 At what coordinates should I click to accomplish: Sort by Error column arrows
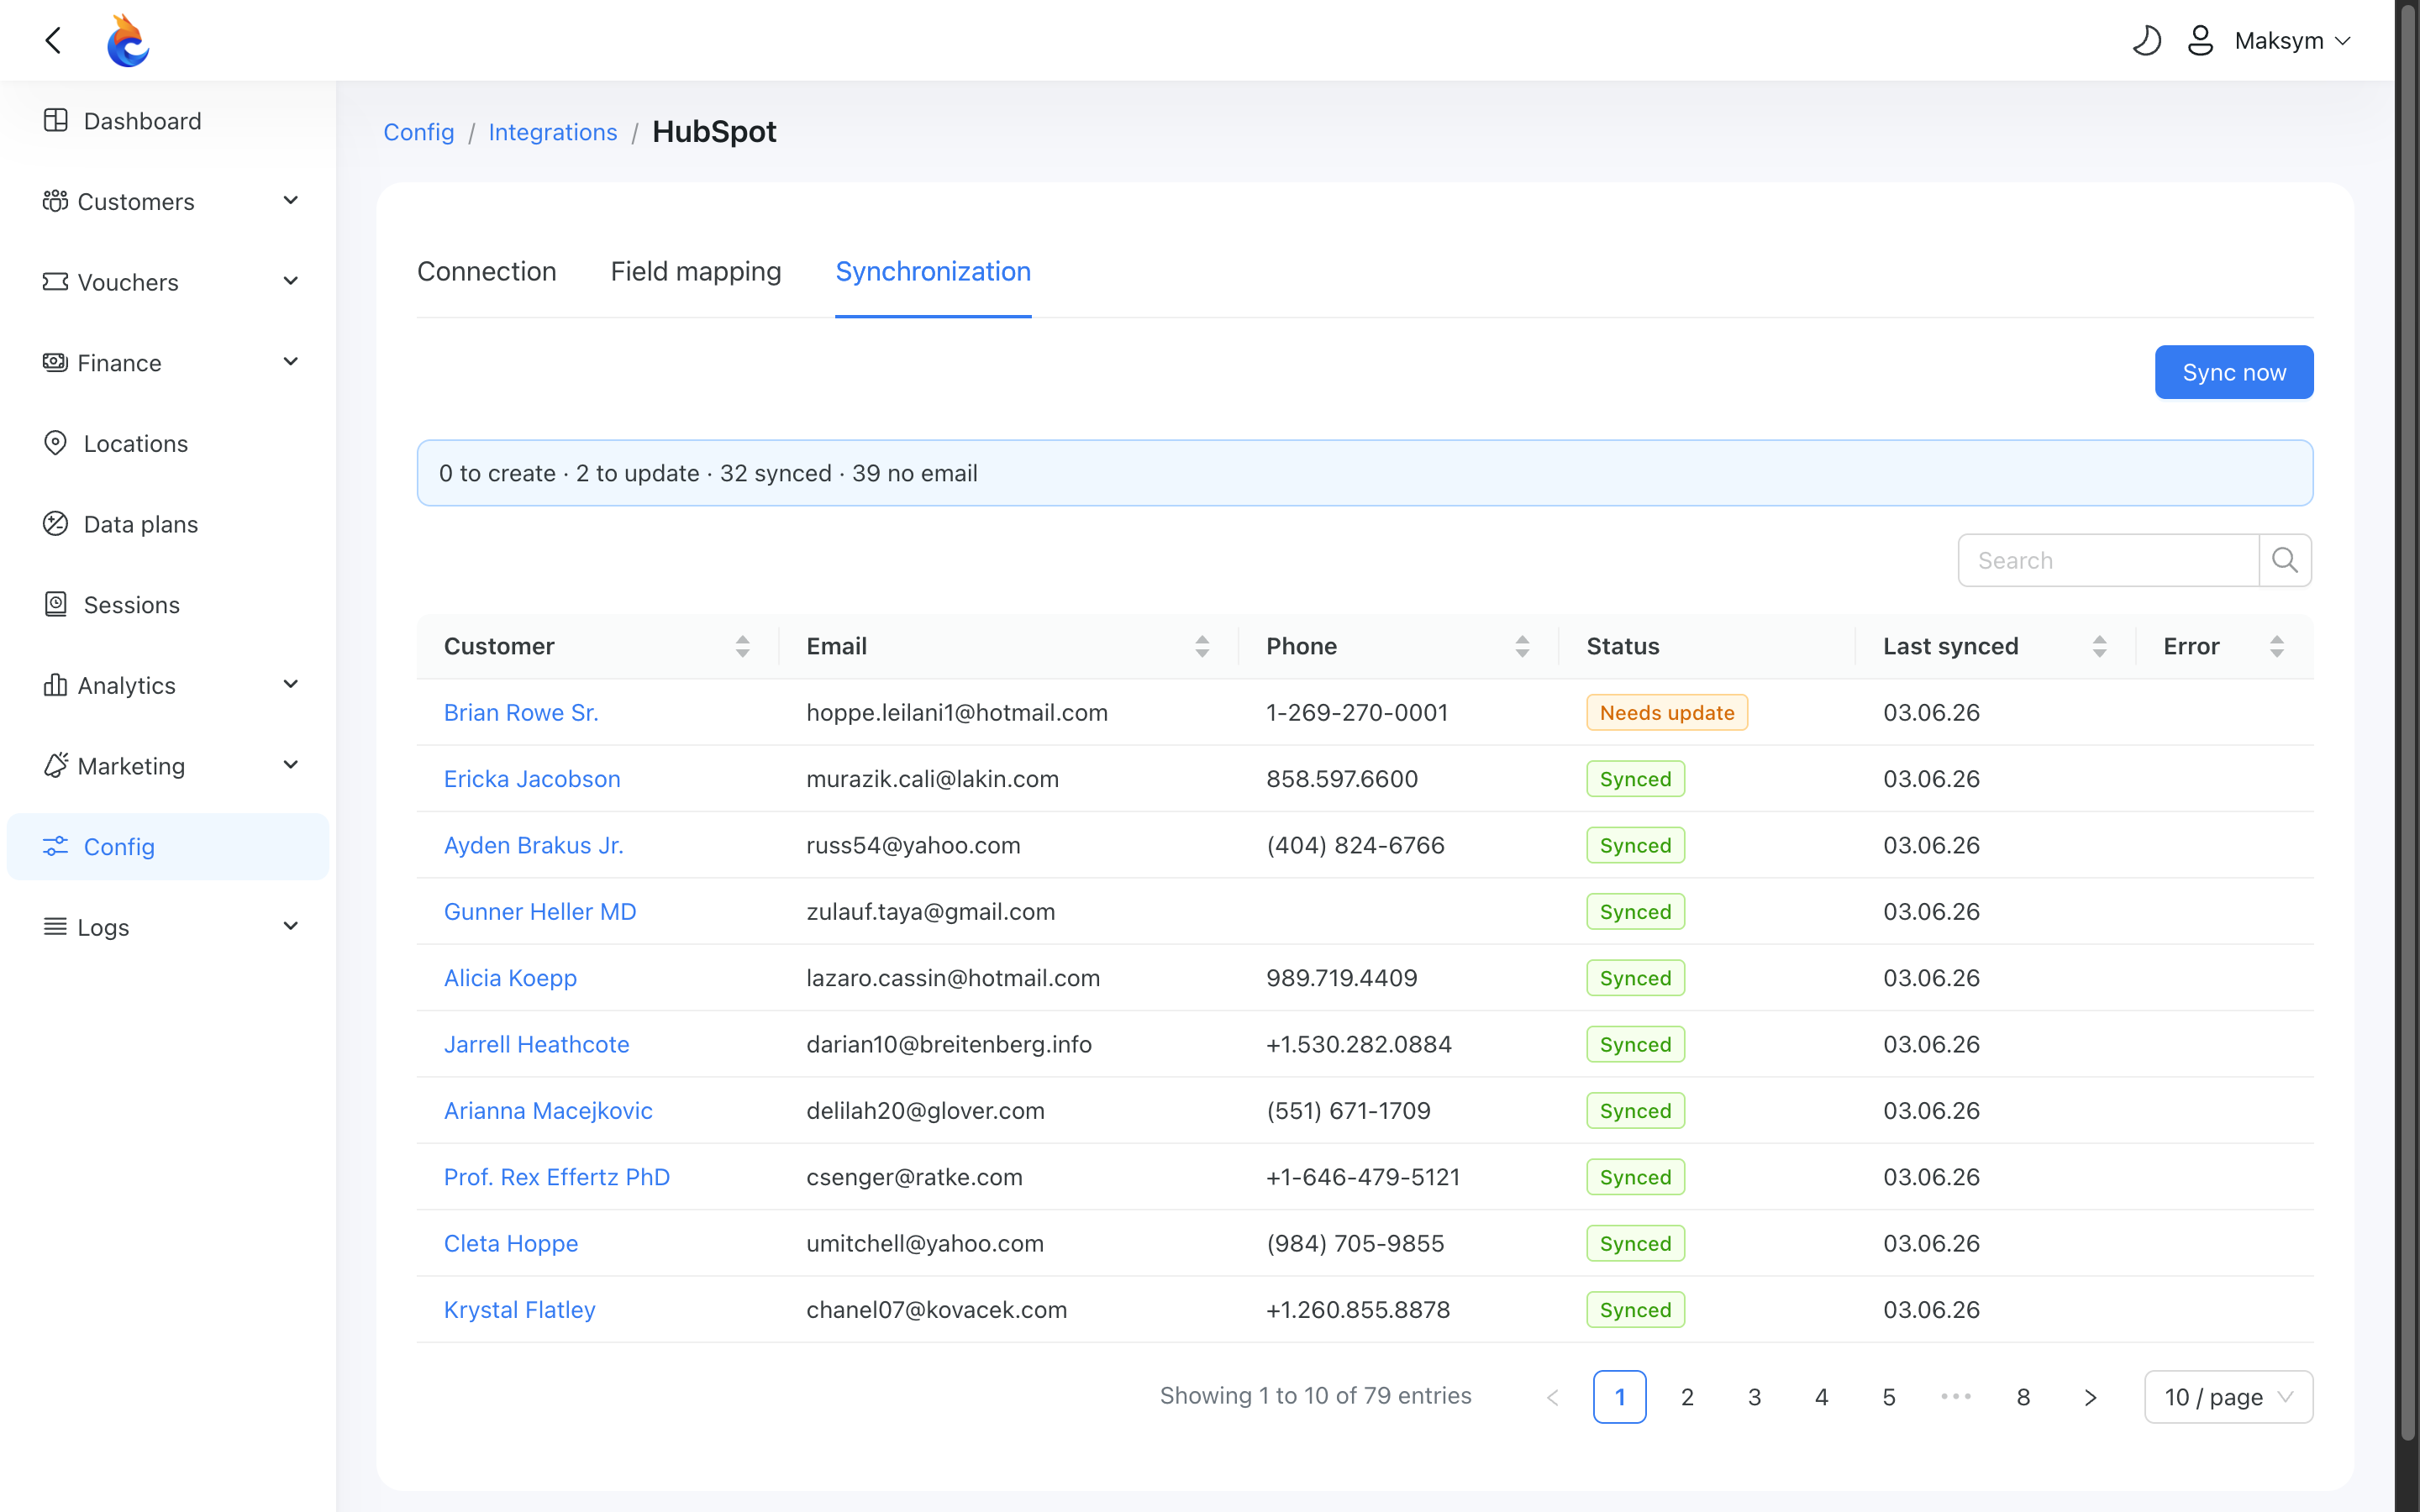[2277, 646]
